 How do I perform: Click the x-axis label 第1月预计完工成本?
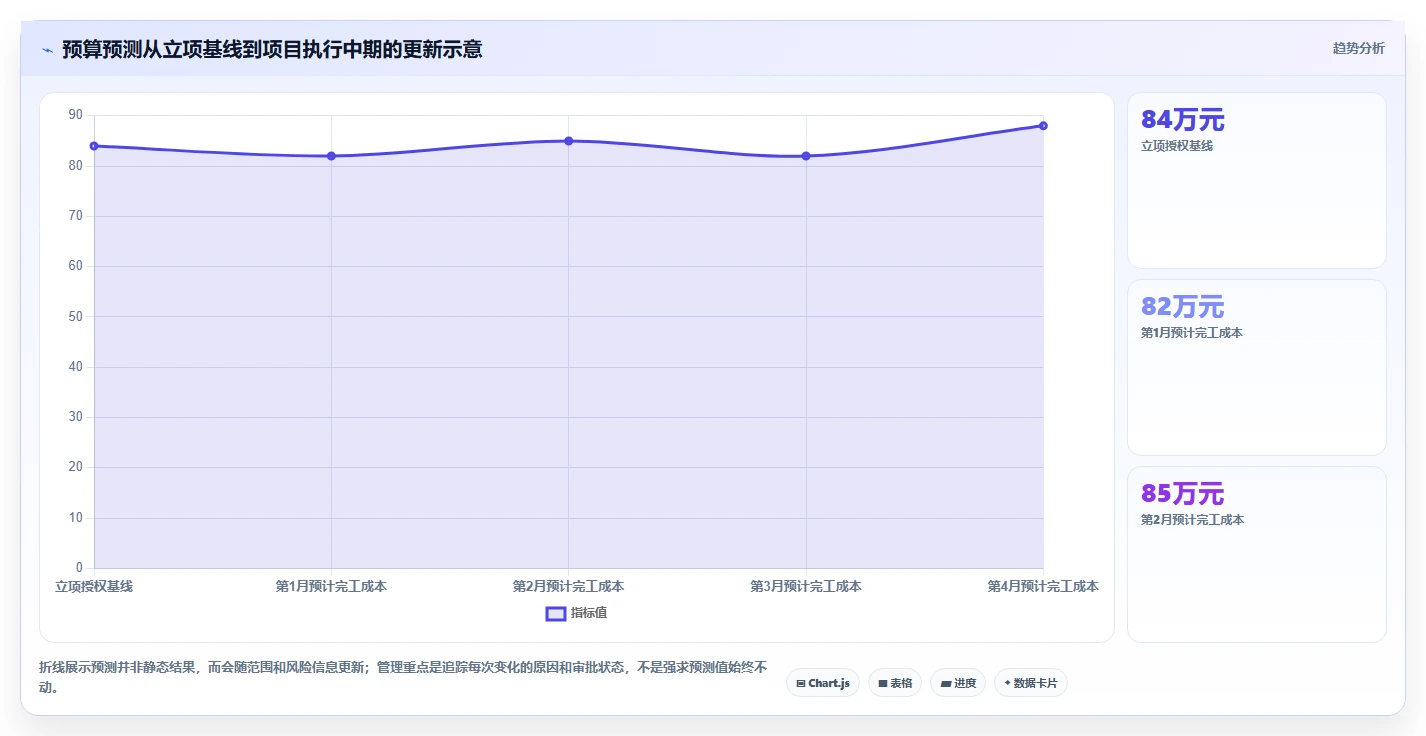click(331, 587)
